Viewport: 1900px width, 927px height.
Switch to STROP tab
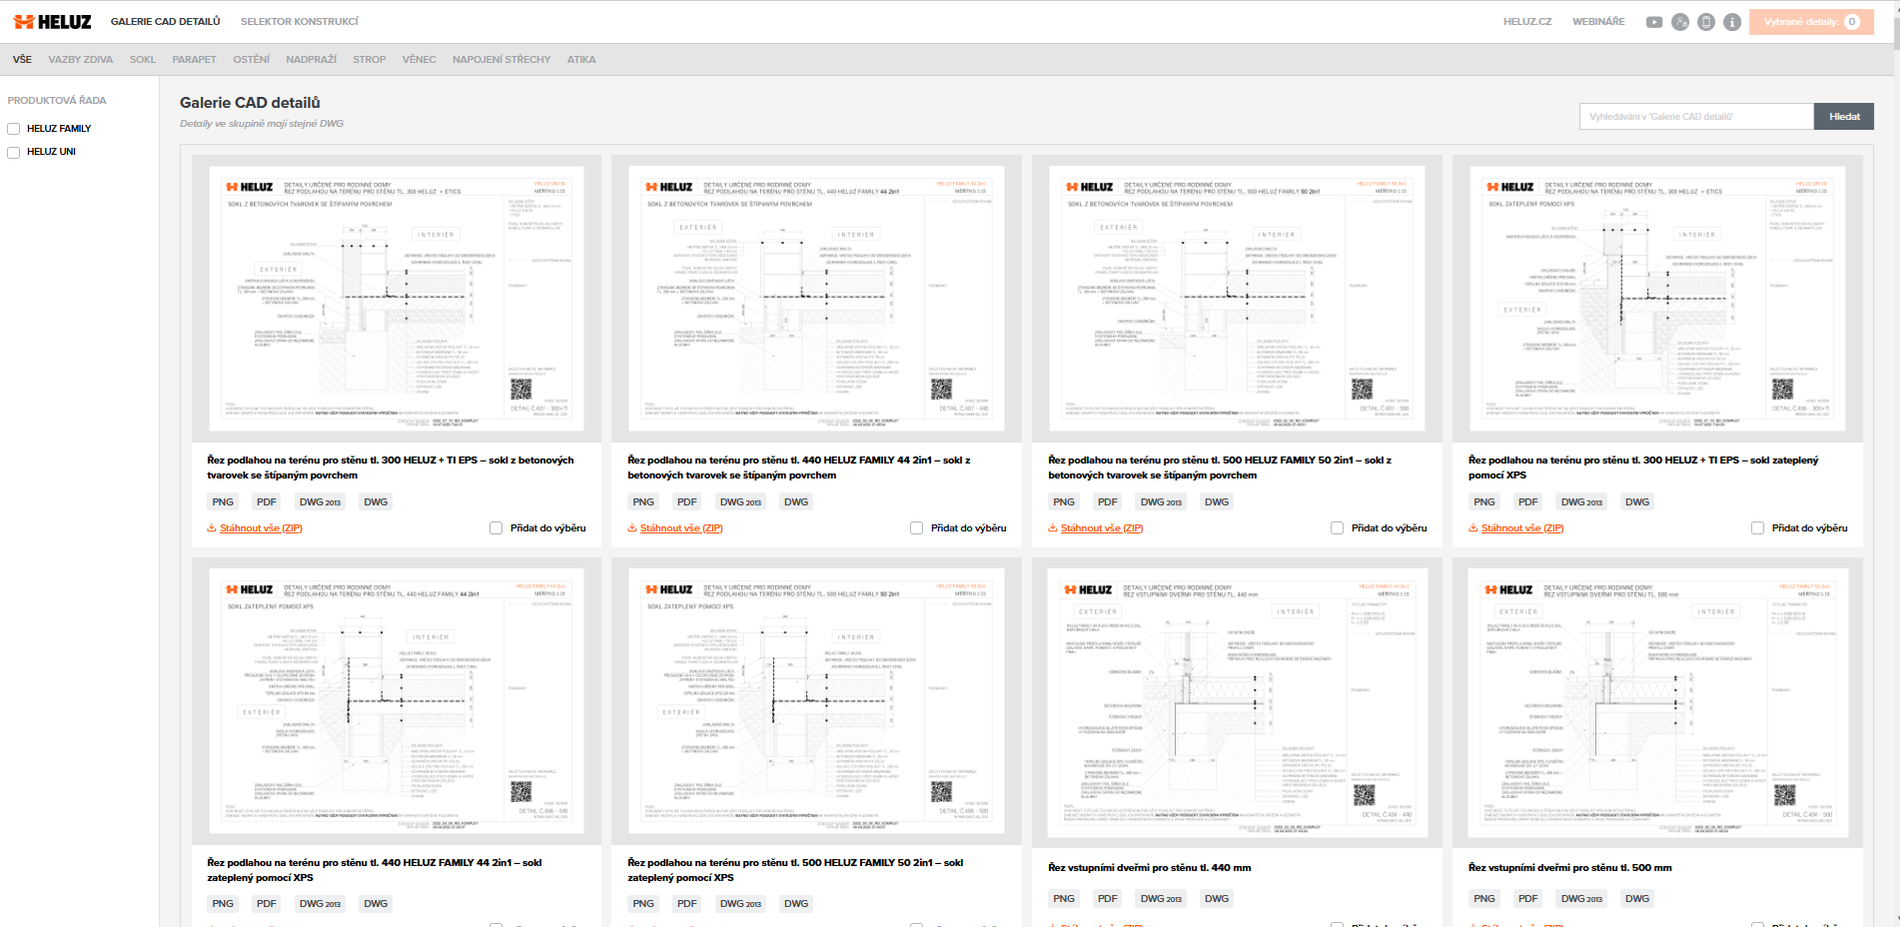(x=369, y=60)
